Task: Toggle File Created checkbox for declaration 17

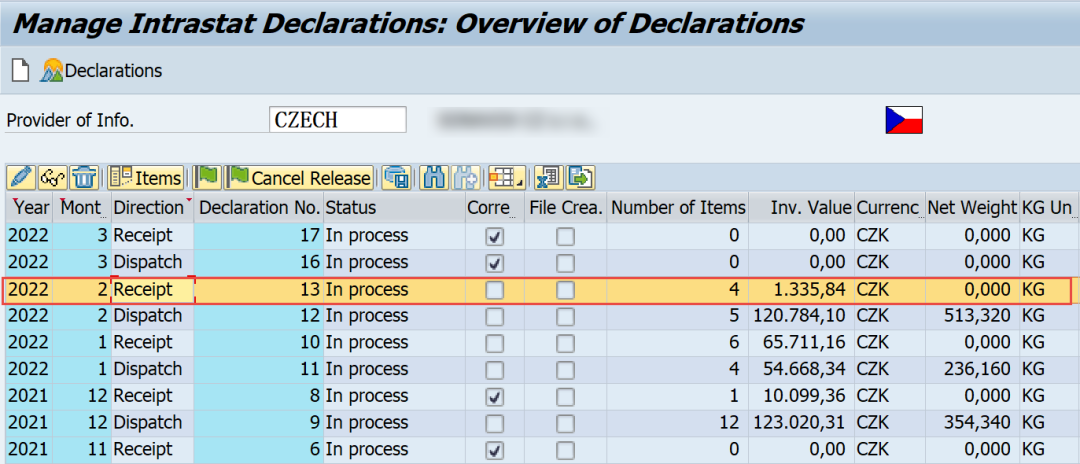Action: pyautogui.click(x=565, y=237)
